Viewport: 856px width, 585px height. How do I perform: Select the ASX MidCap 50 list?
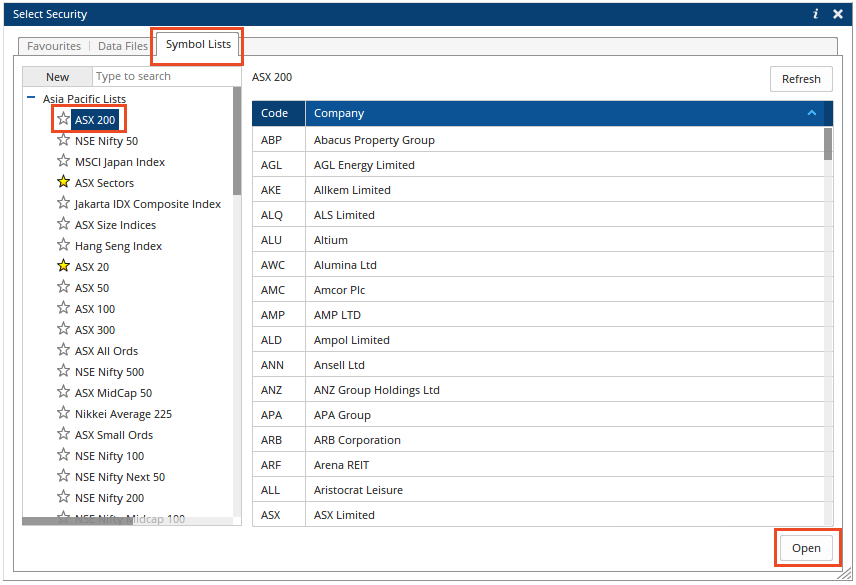114,393
